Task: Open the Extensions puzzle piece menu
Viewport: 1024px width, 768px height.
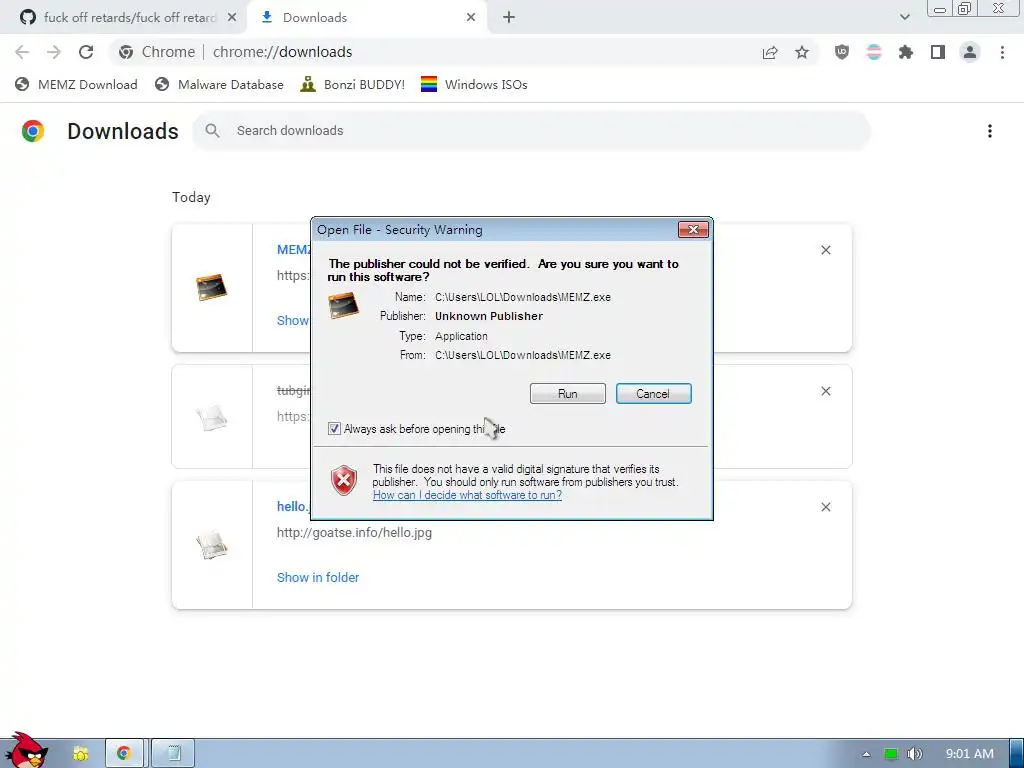Action: tap(906, 52)
